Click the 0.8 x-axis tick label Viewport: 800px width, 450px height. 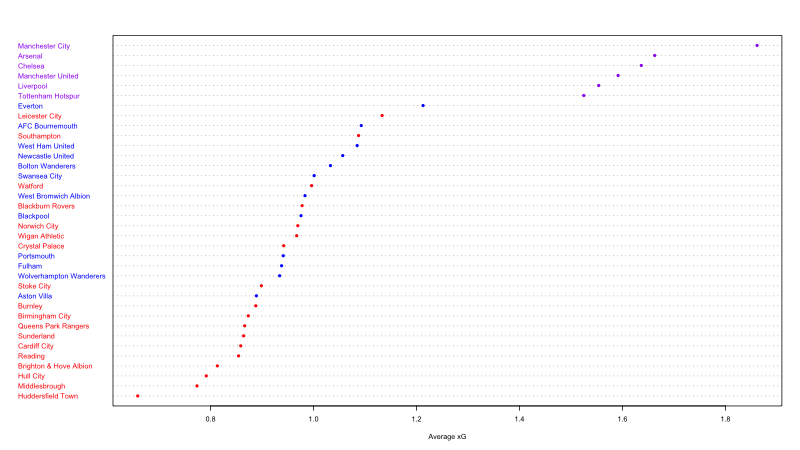click(x=210, y=419)
